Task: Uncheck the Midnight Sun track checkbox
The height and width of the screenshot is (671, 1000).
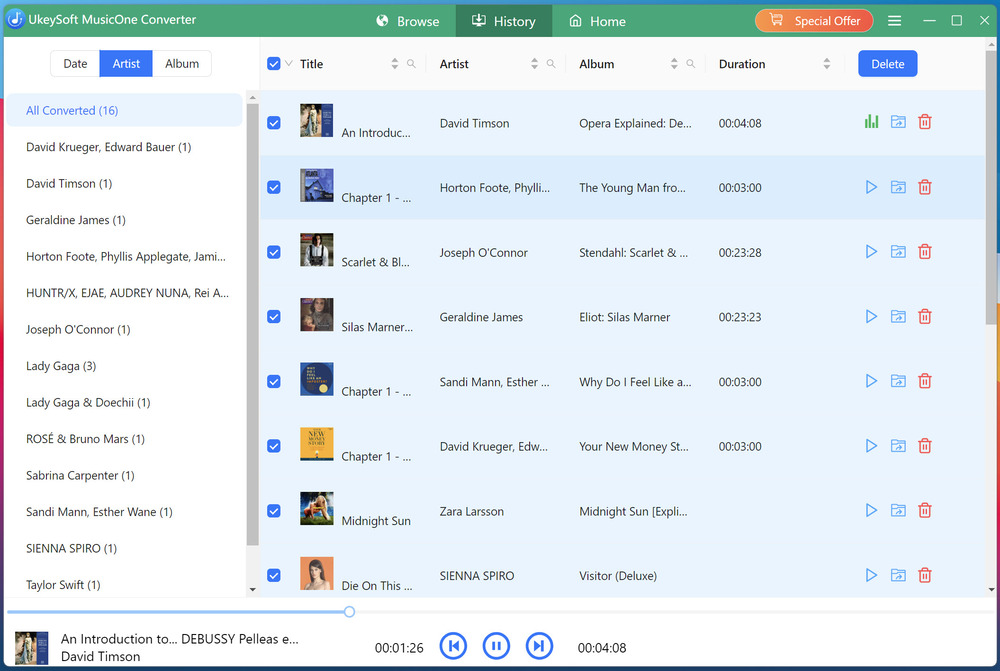Action: click(274, 512)
